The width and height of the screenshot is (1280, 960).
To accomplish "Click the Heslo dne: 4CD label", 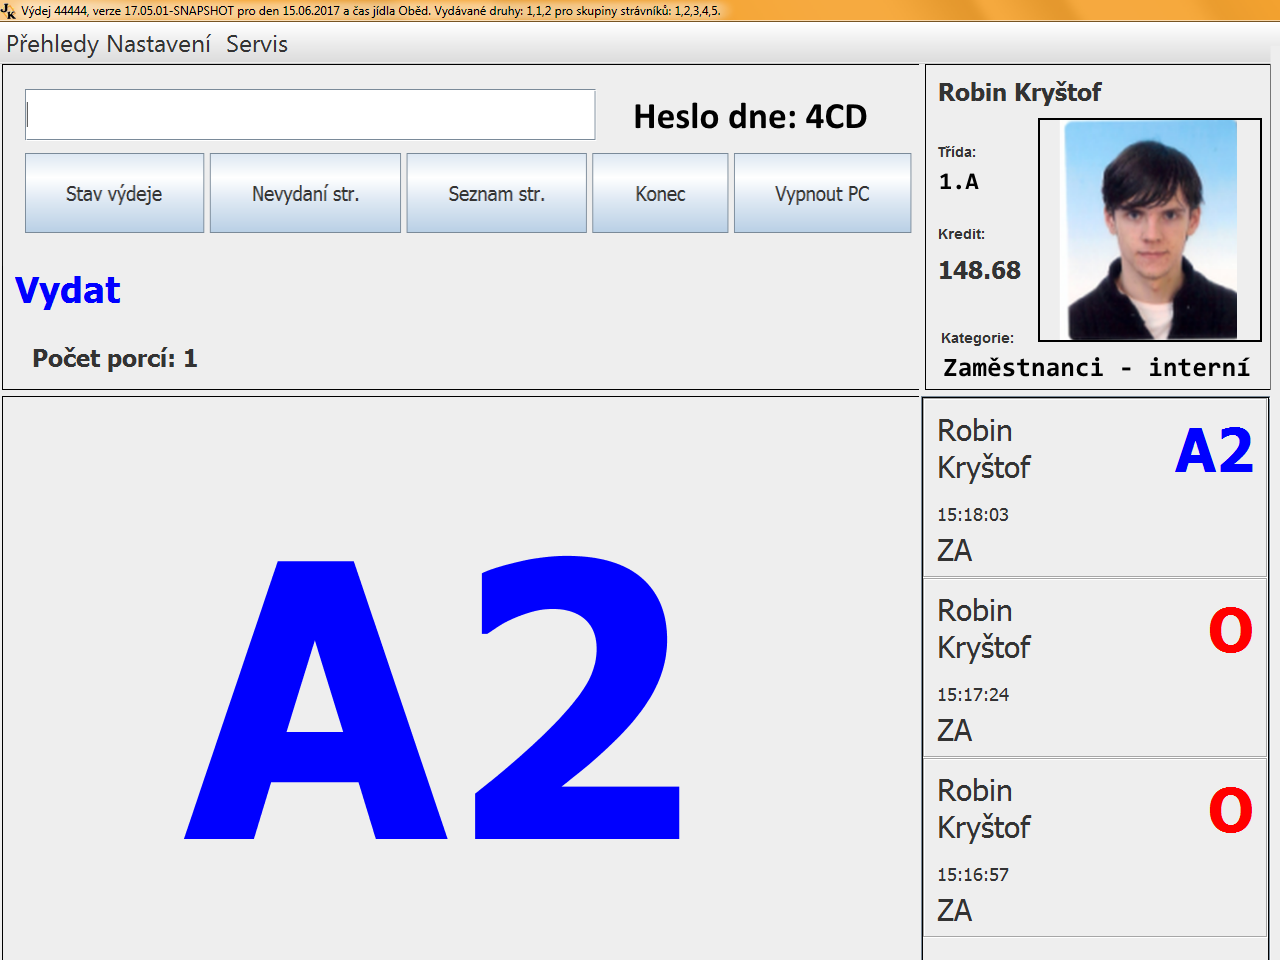I will pyautogui.click(x=750, y=117).
